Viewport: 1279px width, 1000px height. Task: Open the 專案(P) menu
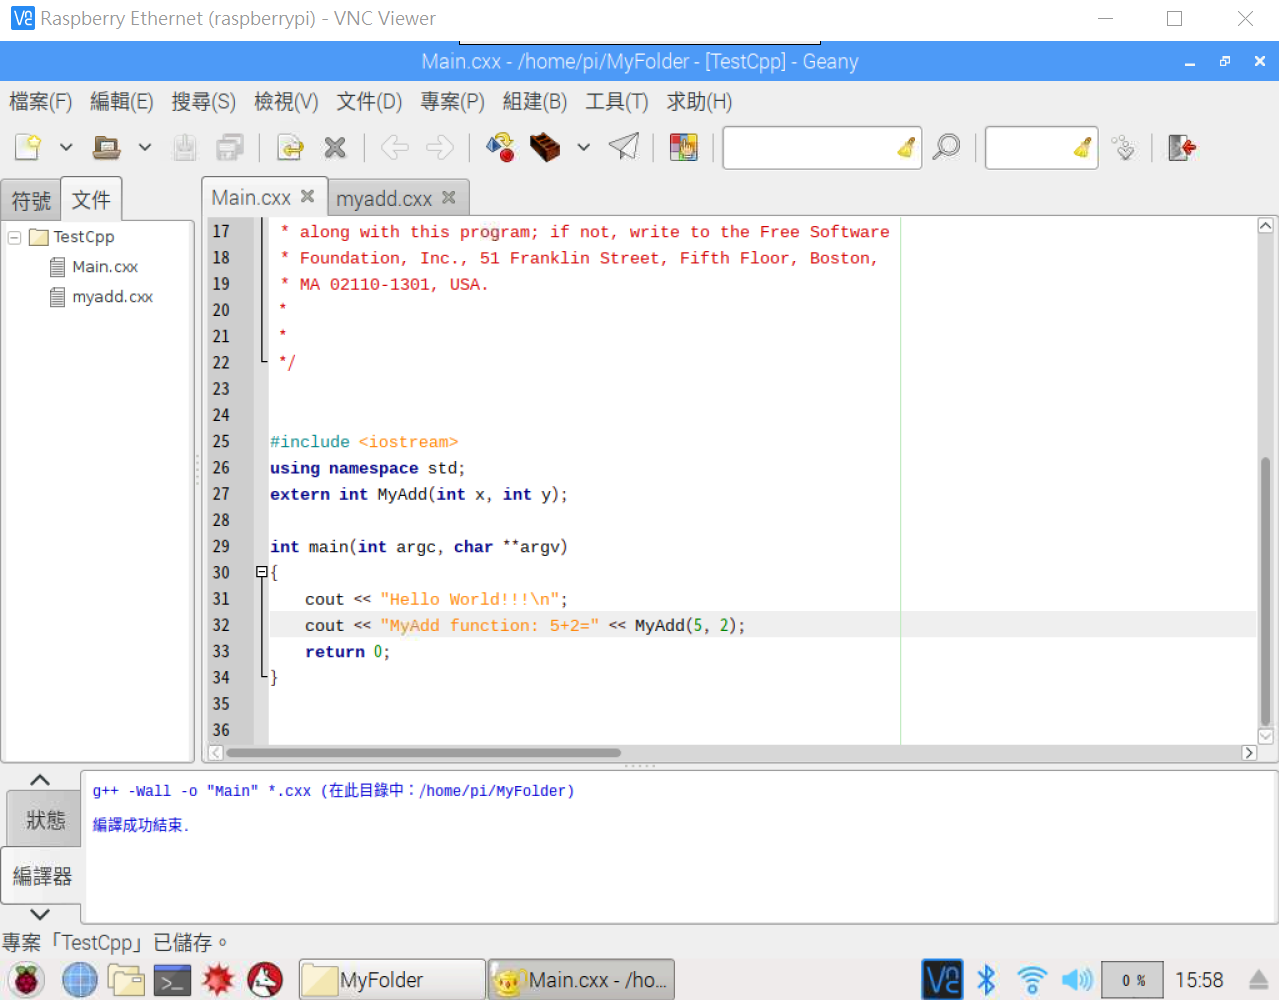(452, 102)
